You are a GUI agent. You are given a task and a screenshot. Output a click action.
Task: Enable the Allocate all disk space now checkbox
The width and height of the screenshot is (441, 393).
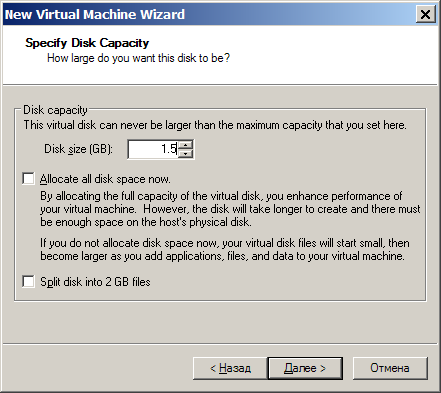pyautogui.click(x=28, y=178)
